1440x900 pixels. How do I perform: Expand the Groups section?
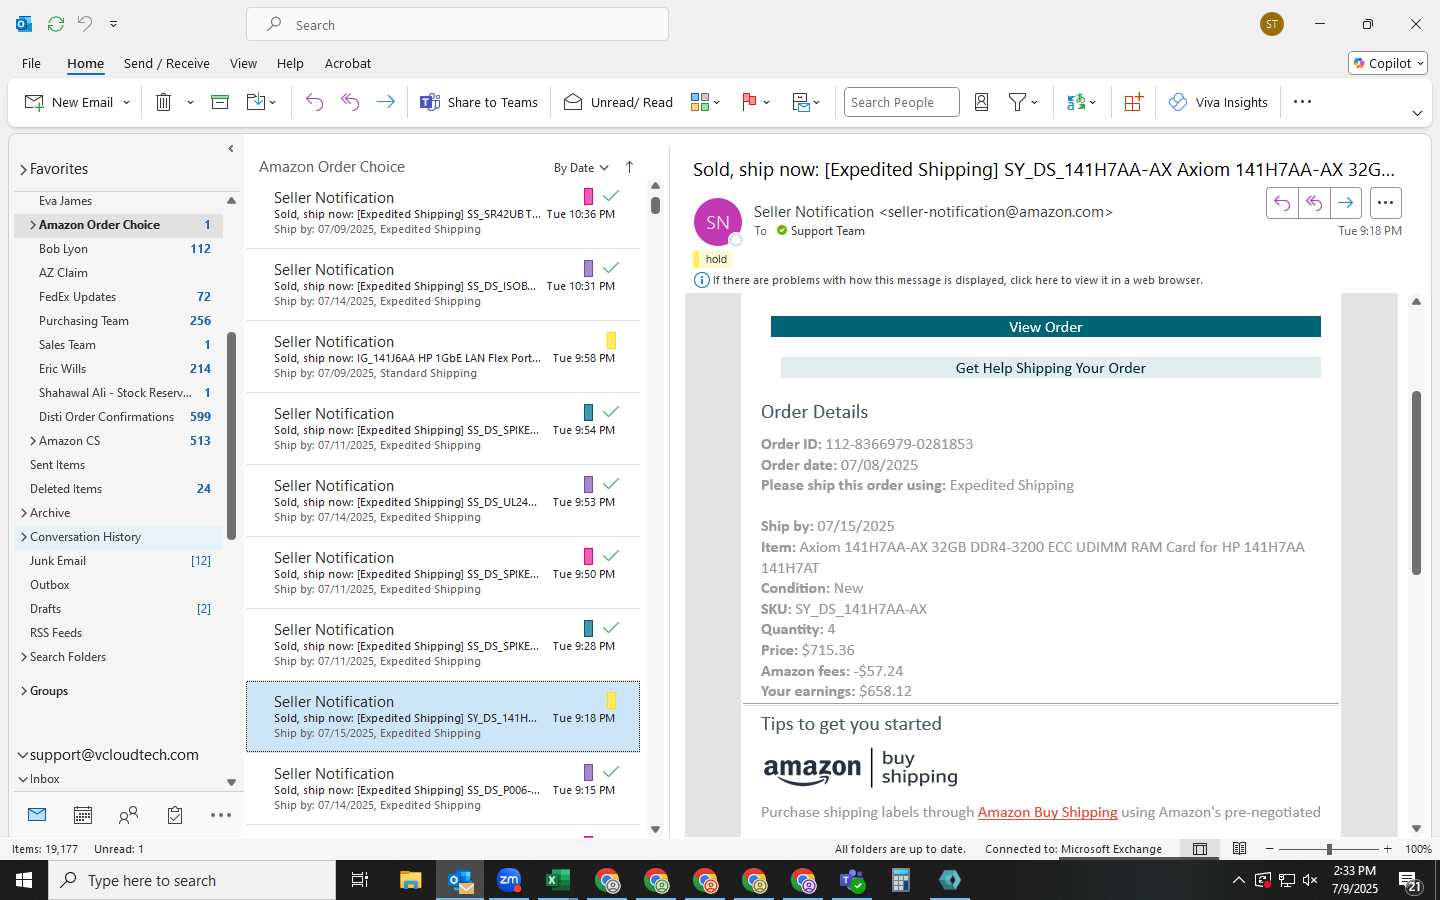point(23,691)
